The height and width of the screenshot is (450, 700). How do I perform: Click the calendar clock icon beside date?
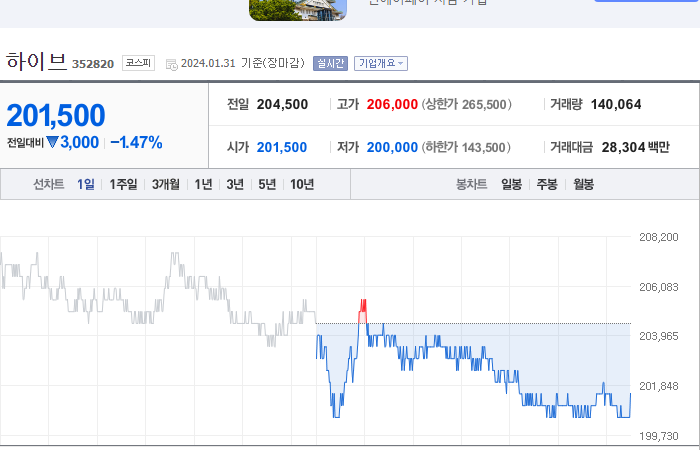coord(171,65)
